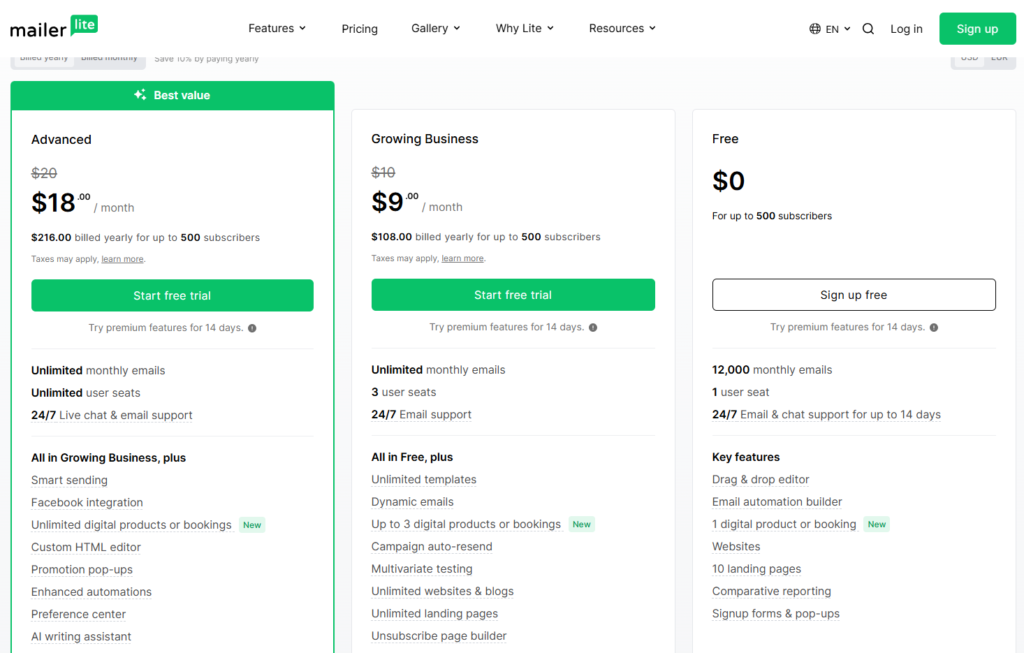This screenshot has width=1024, height=653.
Task: Click the Sign up button
Action: coord(977,29)
